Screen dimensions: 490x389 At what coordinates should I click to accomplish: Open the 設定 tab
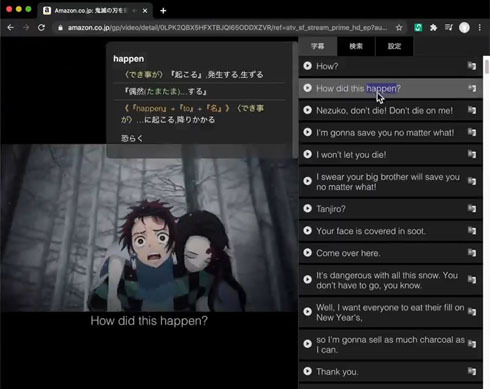394,46
